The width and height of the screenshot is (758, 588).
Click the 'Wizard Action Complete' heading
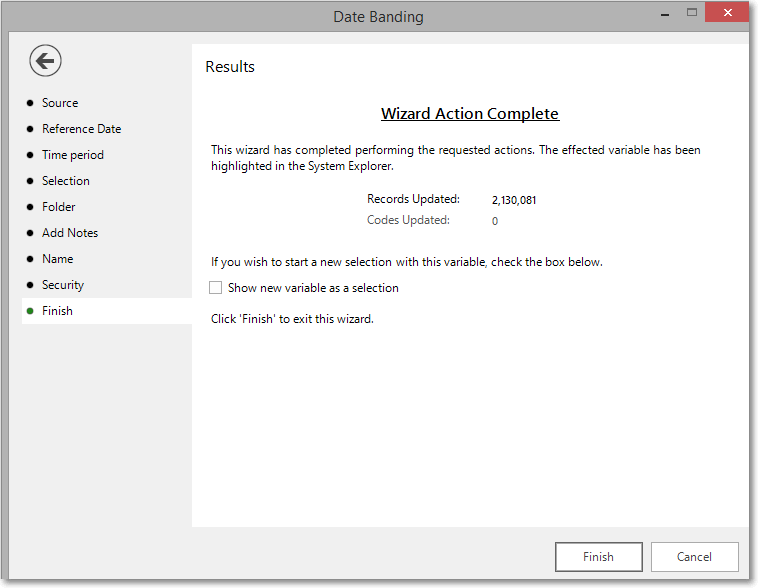(470, 114)
